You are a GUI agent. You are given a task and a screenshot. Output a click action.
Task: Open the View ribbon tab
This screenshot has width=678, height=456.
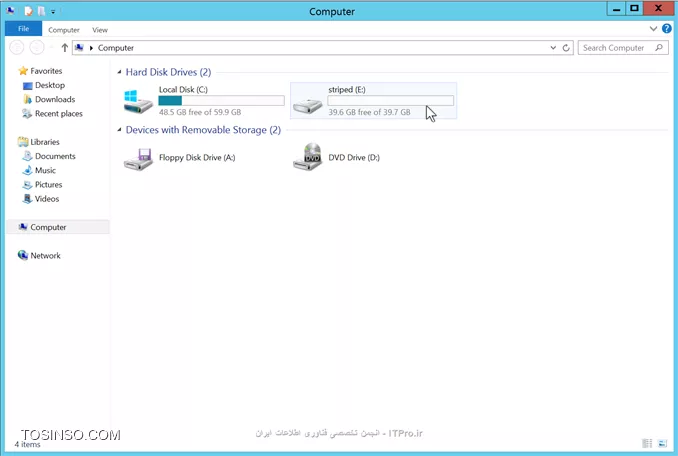pos(100,30)
